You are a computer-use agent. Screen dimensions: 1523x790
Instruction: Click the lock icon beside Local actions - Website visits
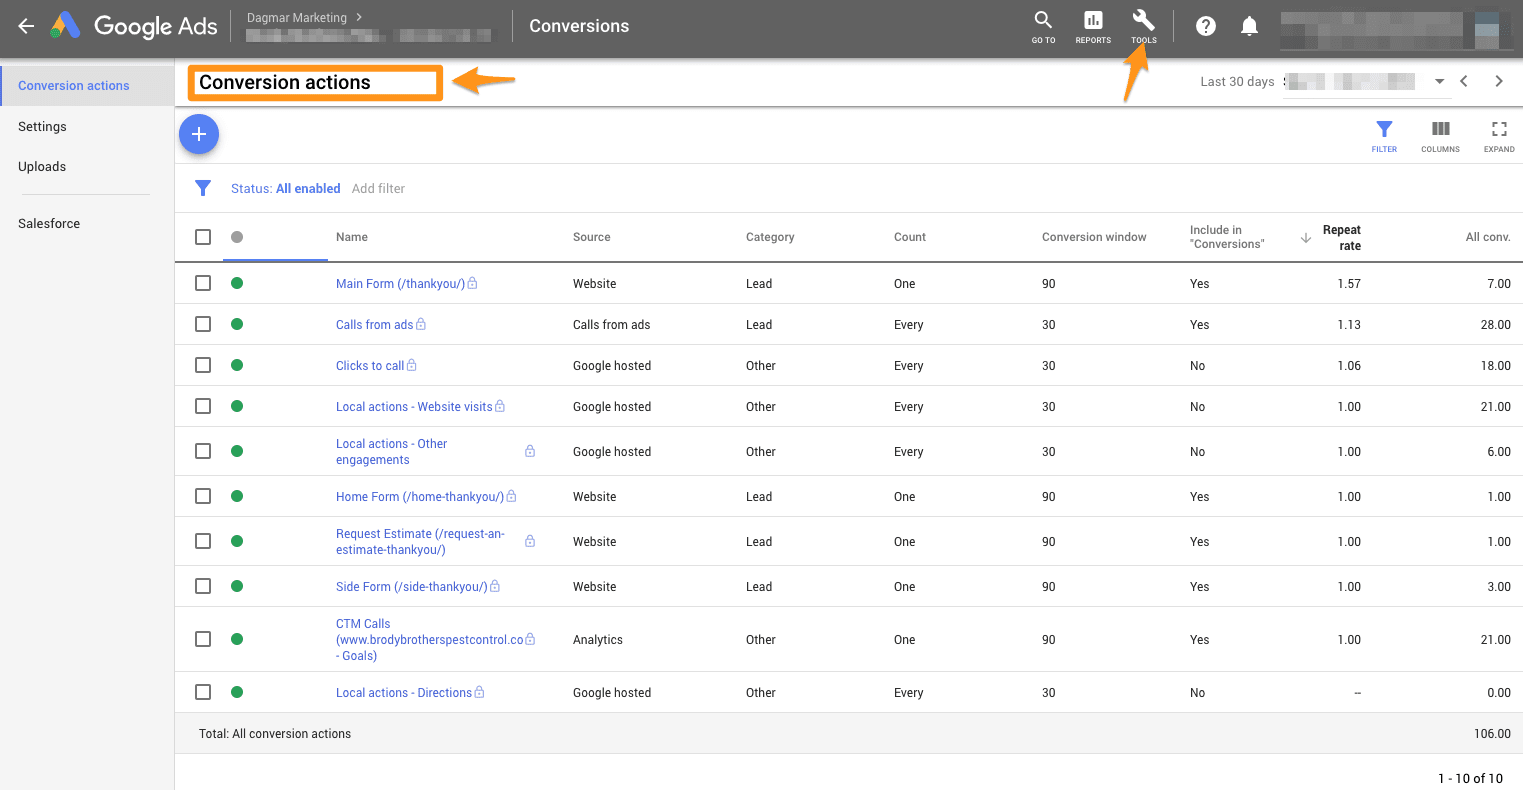(x=500, y=406)
